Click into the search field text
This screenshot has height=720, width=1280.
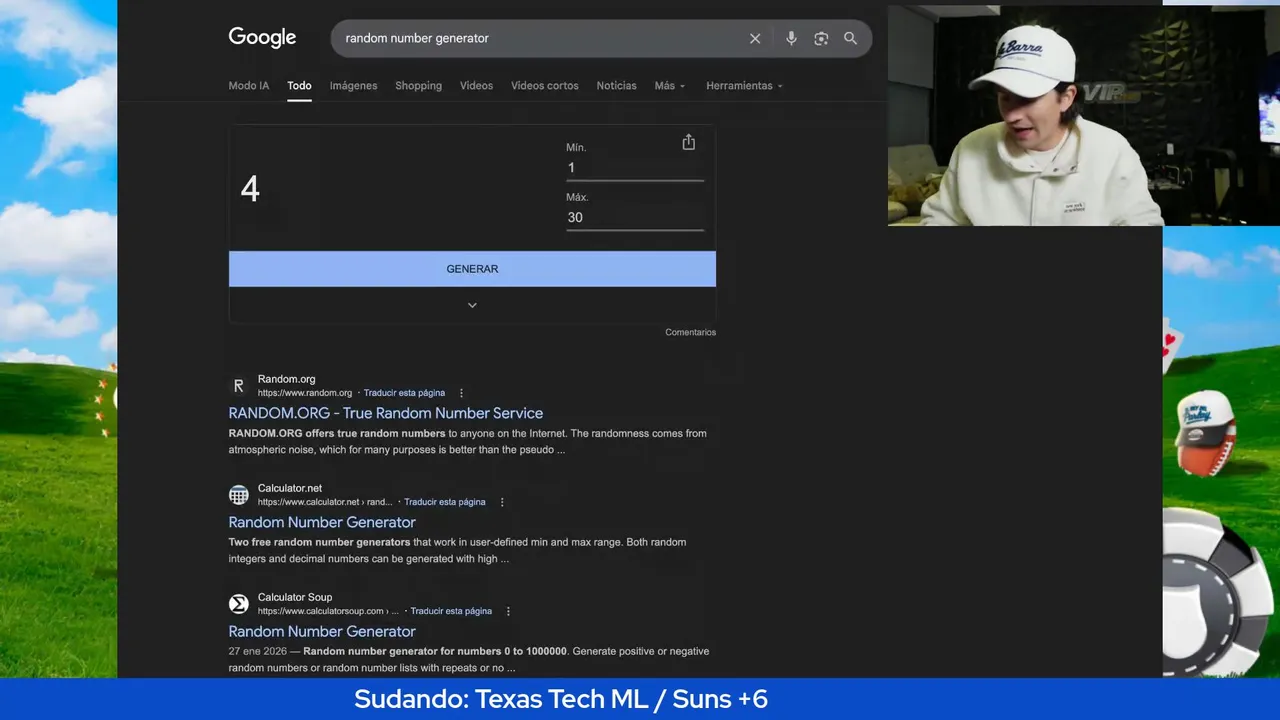coord(417,38)
